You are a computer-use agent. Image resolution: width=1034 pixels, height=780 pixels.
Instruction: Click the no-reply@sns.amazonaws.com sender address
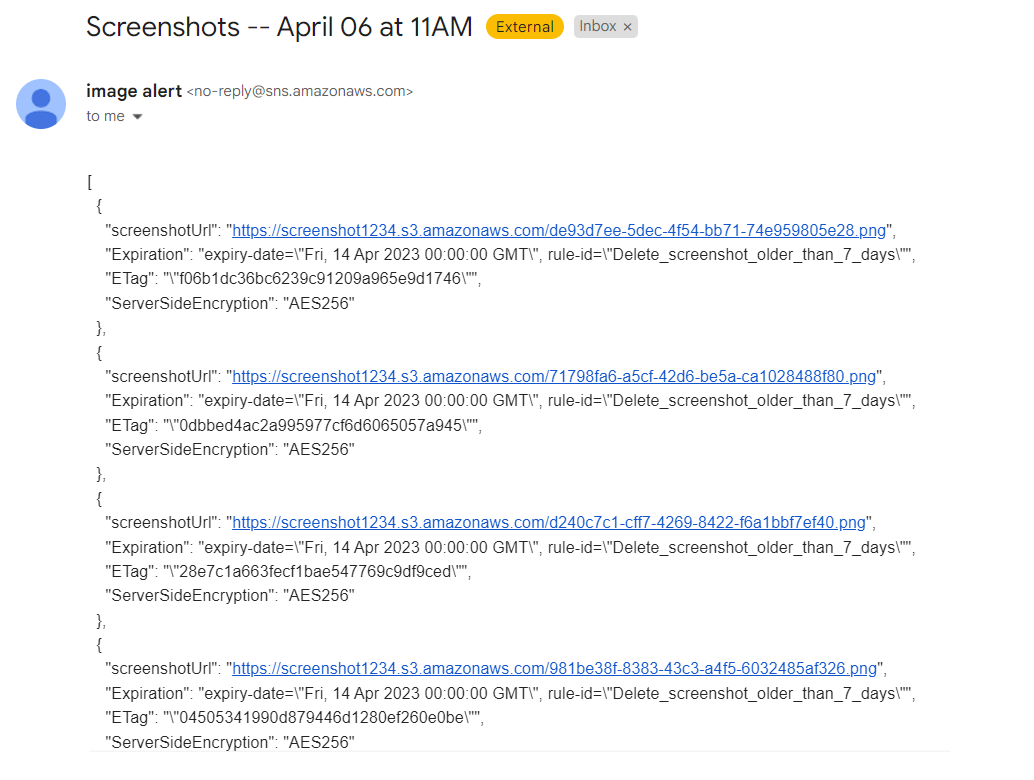pos(300,91)
